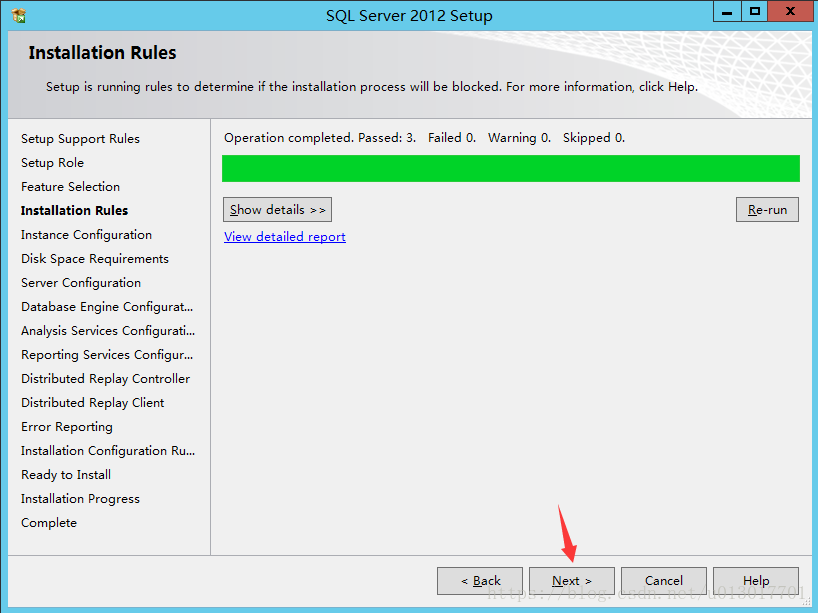818x613 pixels.
Task: Select Error Reporting step
Action: [x=67, y=427]
